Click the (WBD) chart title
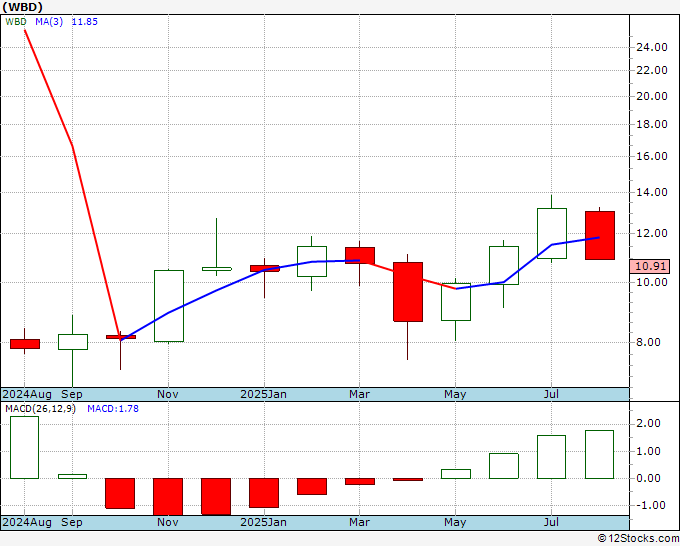Image resolution: width=680 pixels, height=546 pixels. click(23, 7)
